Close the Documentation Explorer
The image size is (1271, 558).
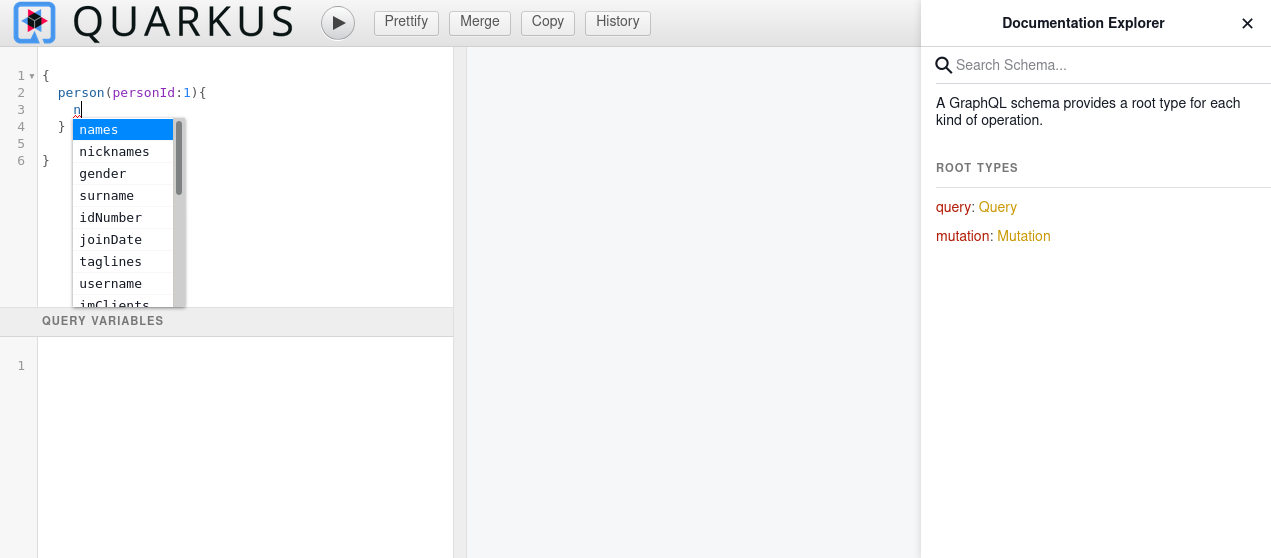1247,23
